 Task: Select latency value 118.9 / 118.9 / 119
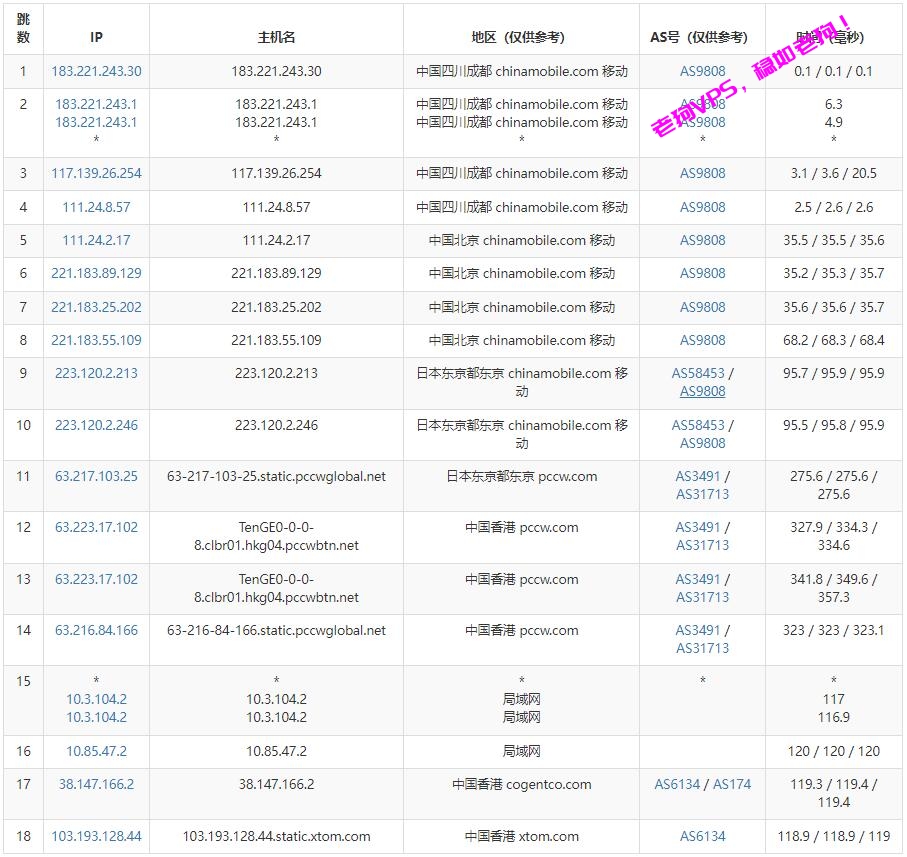834,836
